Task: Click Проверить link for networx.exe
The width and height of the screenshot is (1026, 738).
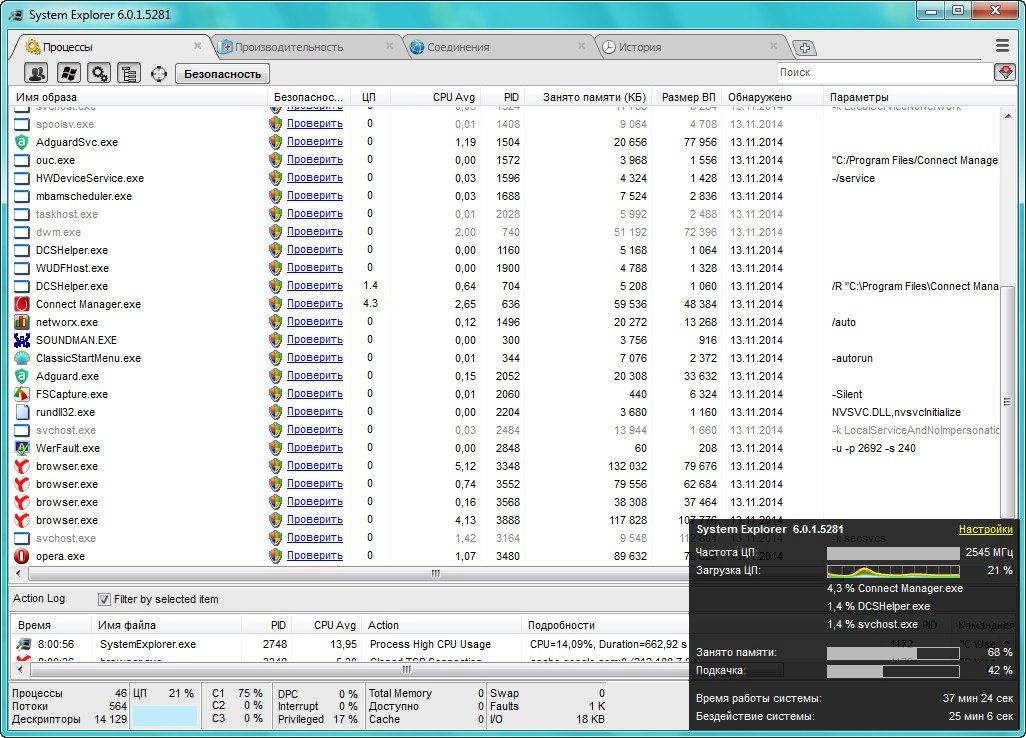Action: pyautogui.click(x=315, y=321)
